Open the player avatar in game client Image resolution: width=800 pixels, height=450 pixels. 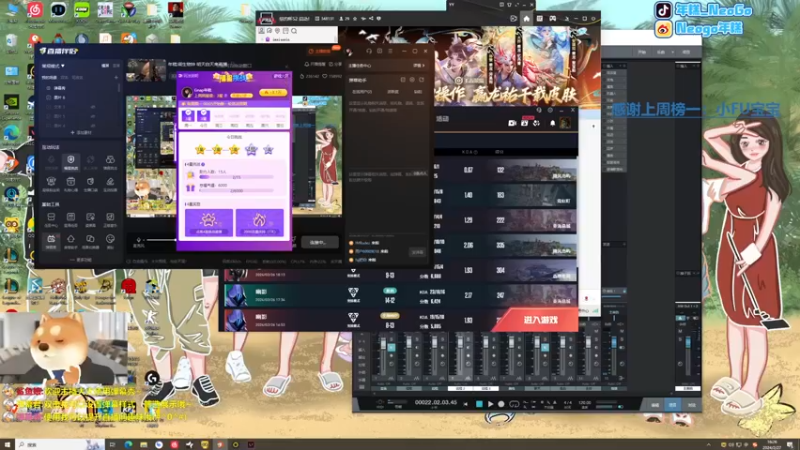click(565, 123)
